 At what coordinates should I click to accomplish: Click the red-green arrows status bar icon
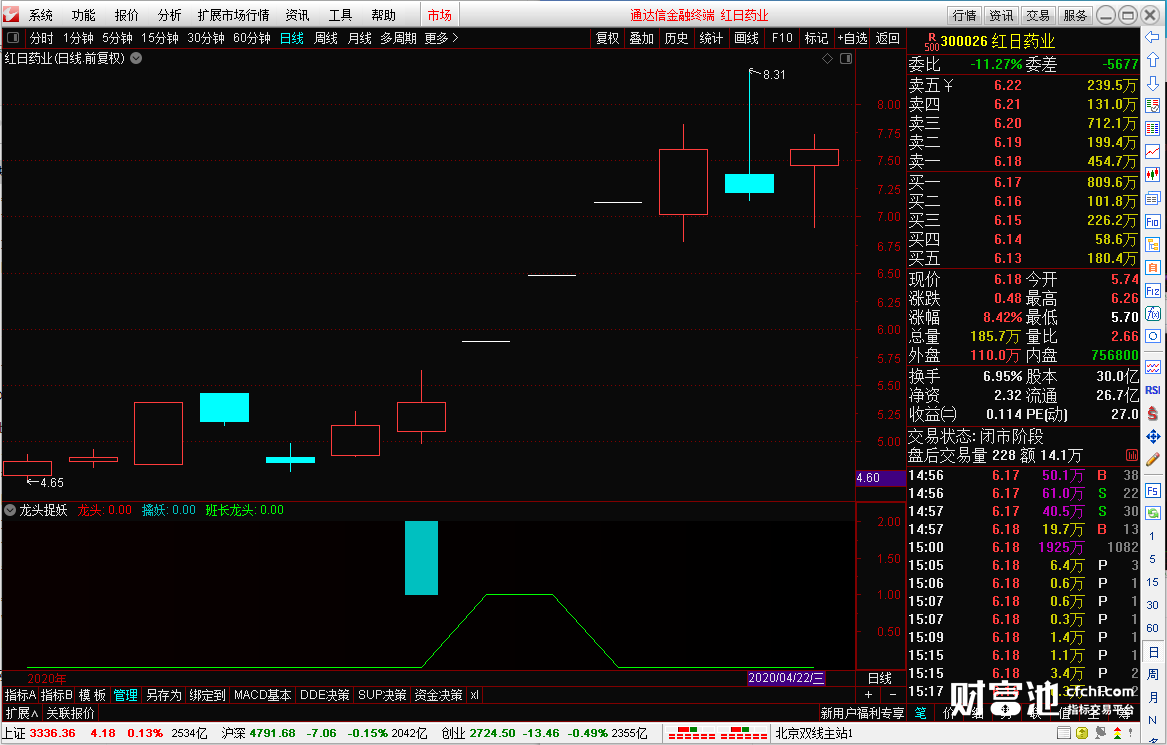(x=1117, y=733)
